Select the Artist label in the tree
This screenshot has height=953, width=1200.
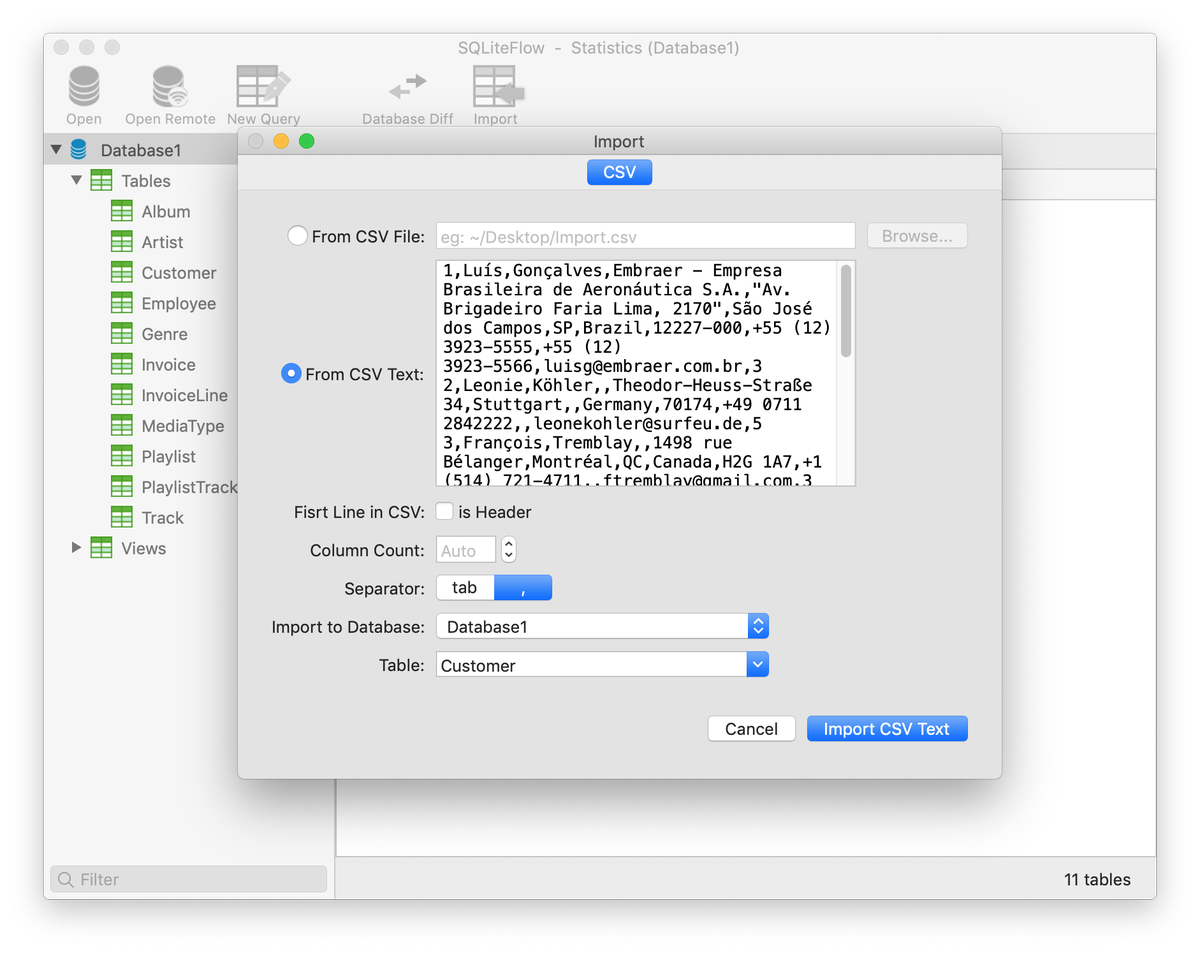point(162,242)
